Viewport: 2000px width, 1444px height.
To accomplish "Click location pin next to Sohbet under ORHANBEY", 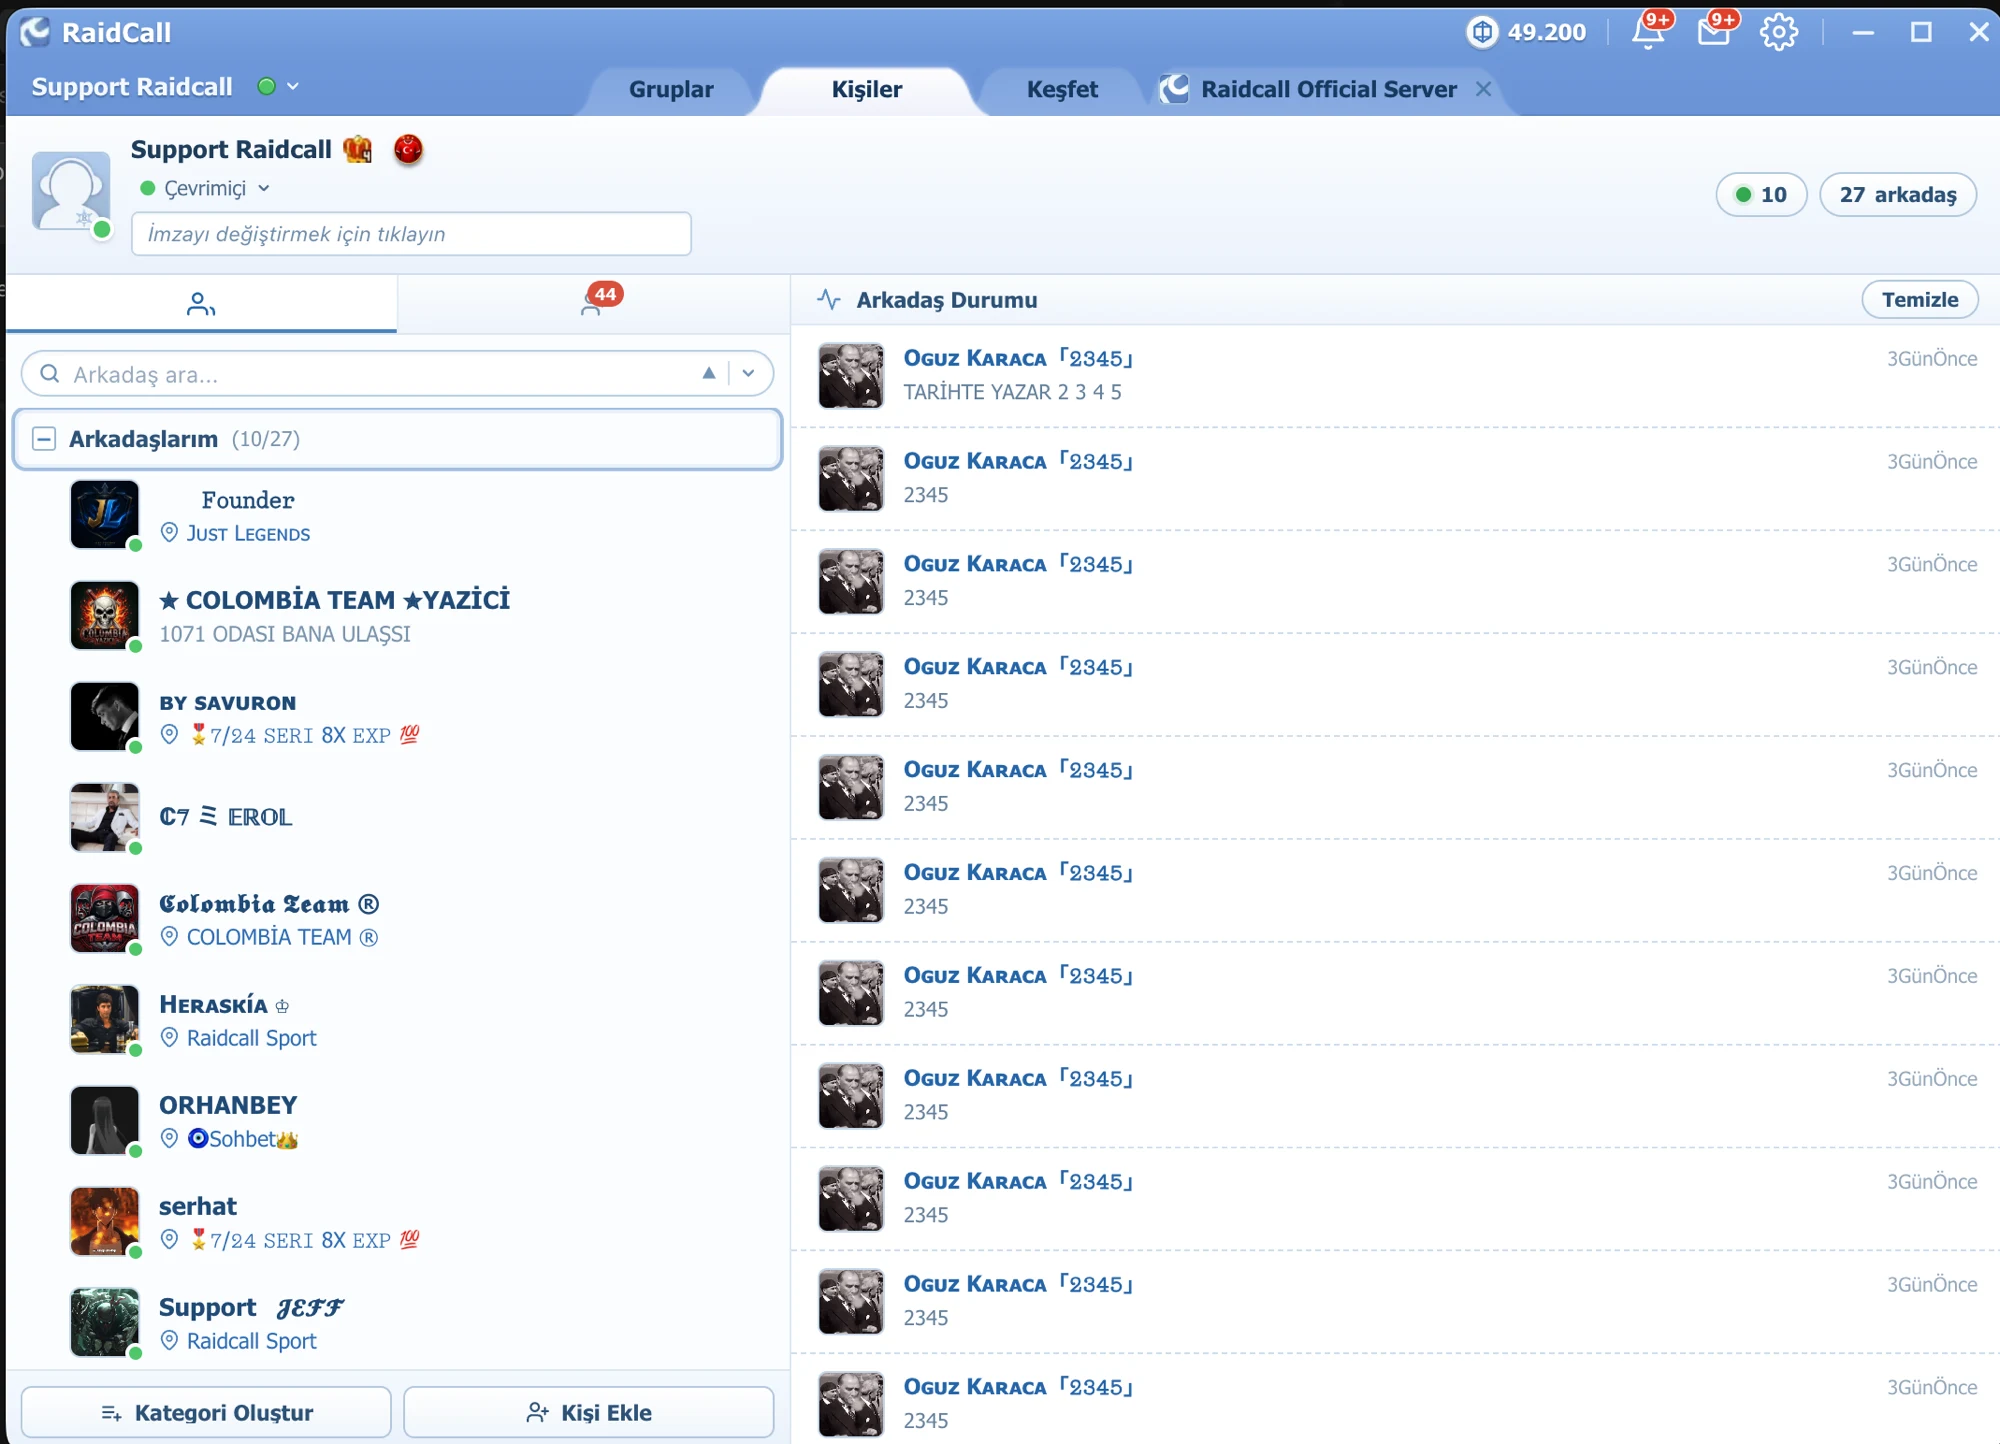I will [x=170, y=1138].
